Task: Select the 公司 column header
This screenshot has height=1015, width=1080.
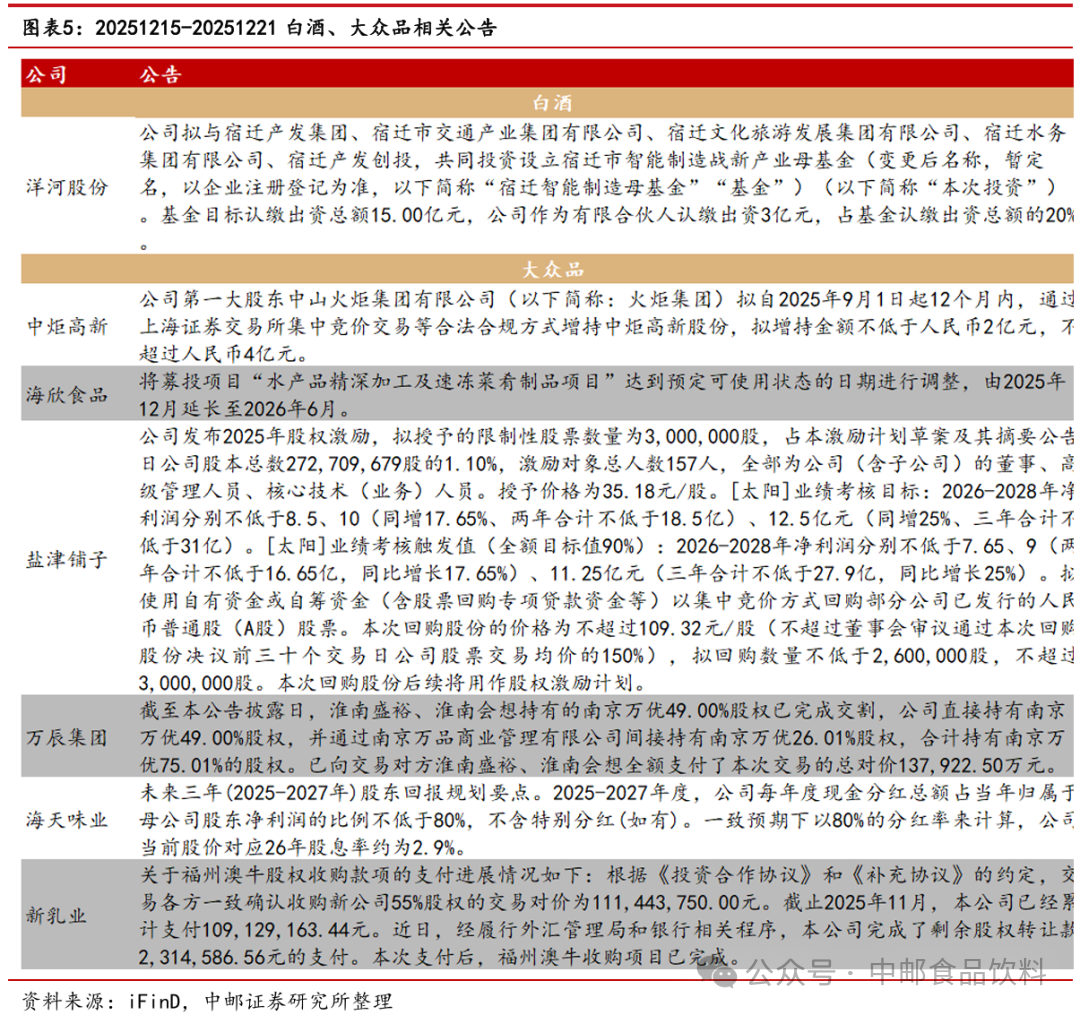Action: tap(45, 72)
